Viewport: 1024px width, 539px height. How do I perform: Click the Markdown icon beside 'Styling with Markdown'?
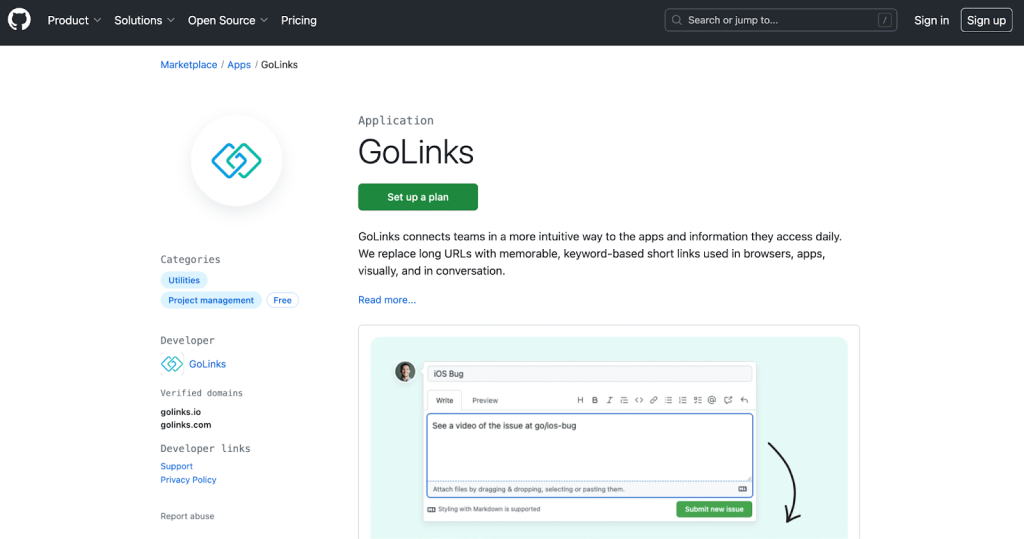[431, 509]
